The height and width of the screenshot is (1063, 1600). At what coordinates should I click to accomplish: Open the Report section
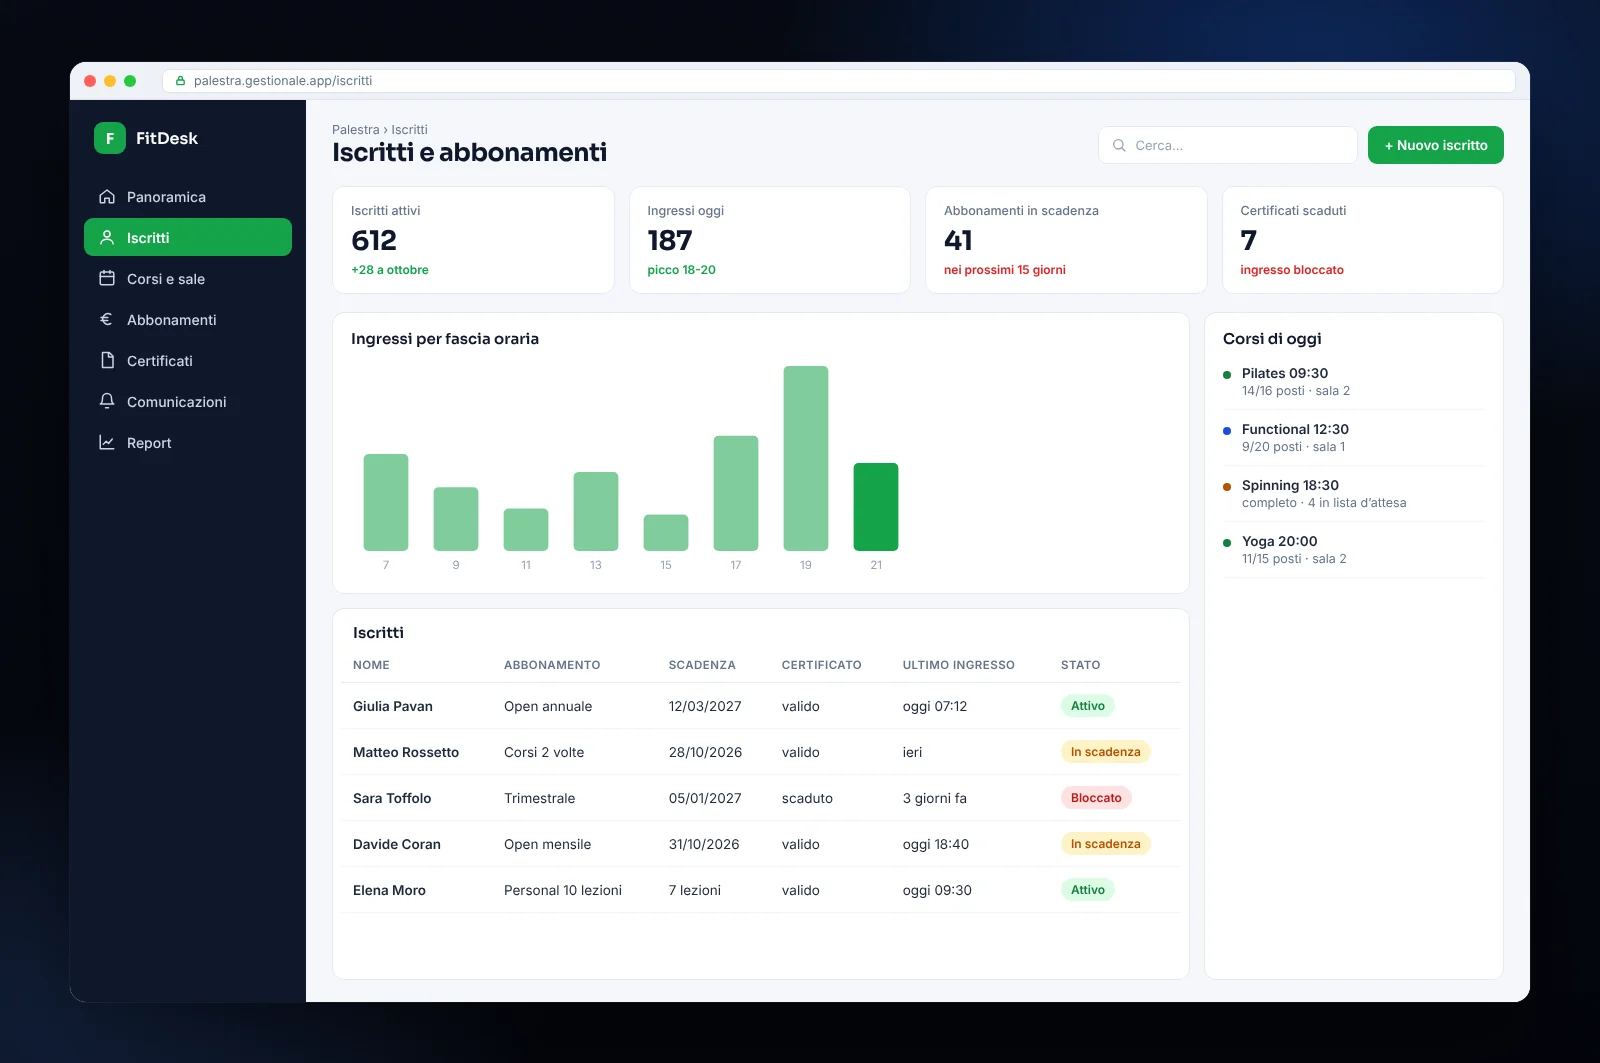188,443
